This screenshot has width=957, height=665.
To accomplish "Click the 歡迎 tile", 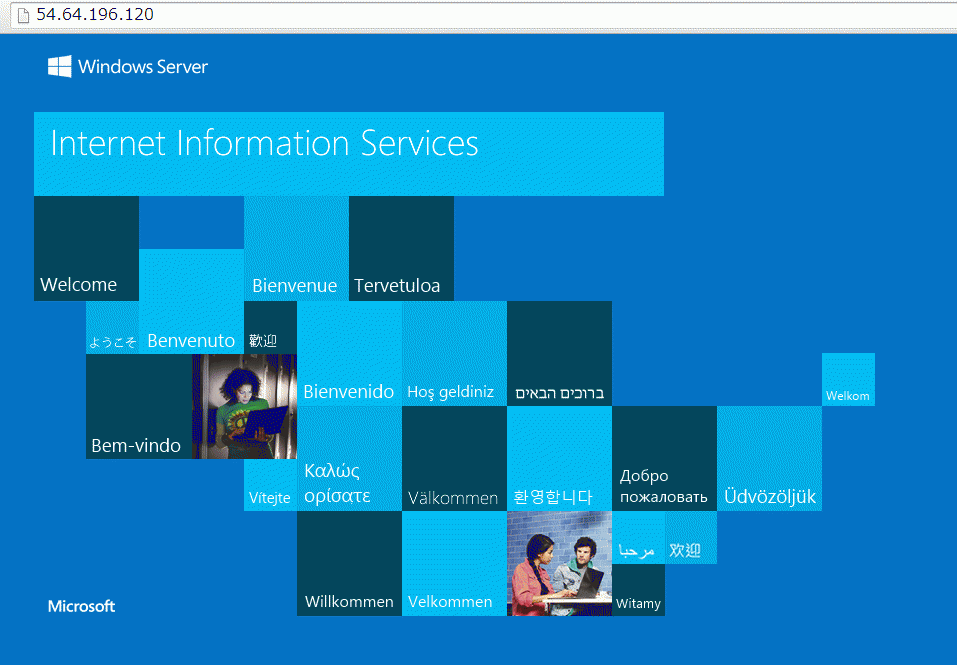I will click(270, 328).
